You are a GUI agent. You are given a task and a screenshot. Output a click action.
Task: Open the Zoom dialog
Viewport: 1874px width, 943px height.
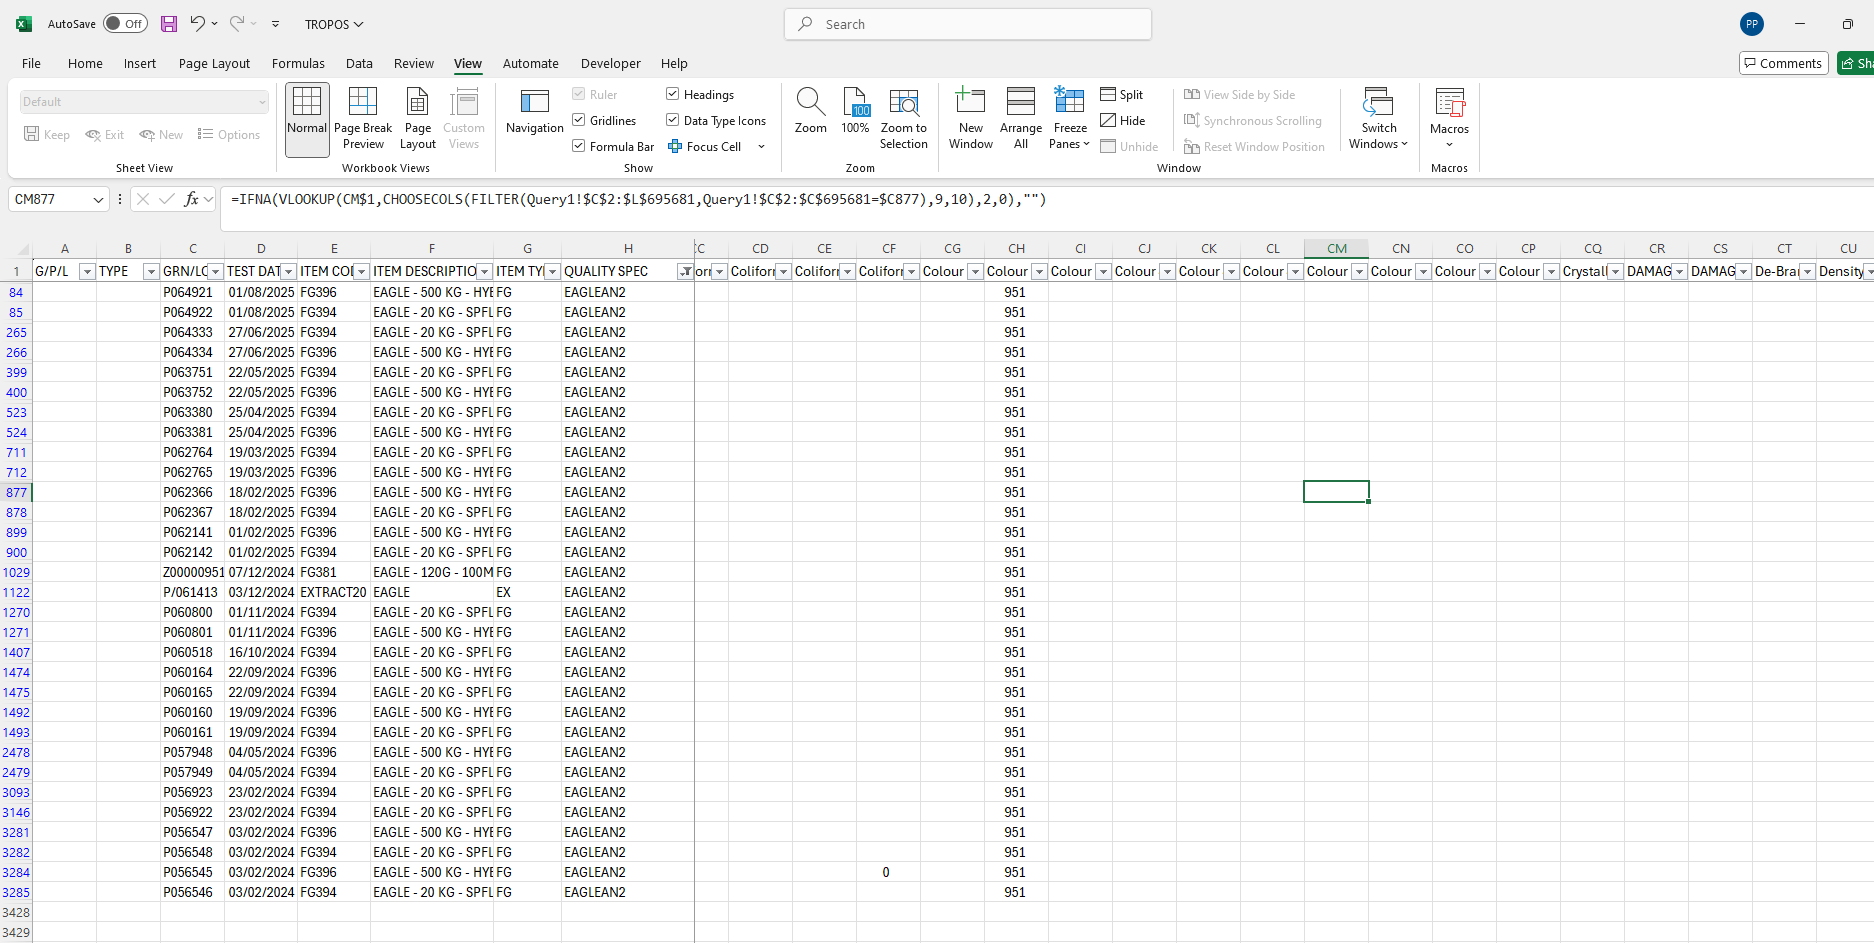point(810,112)
